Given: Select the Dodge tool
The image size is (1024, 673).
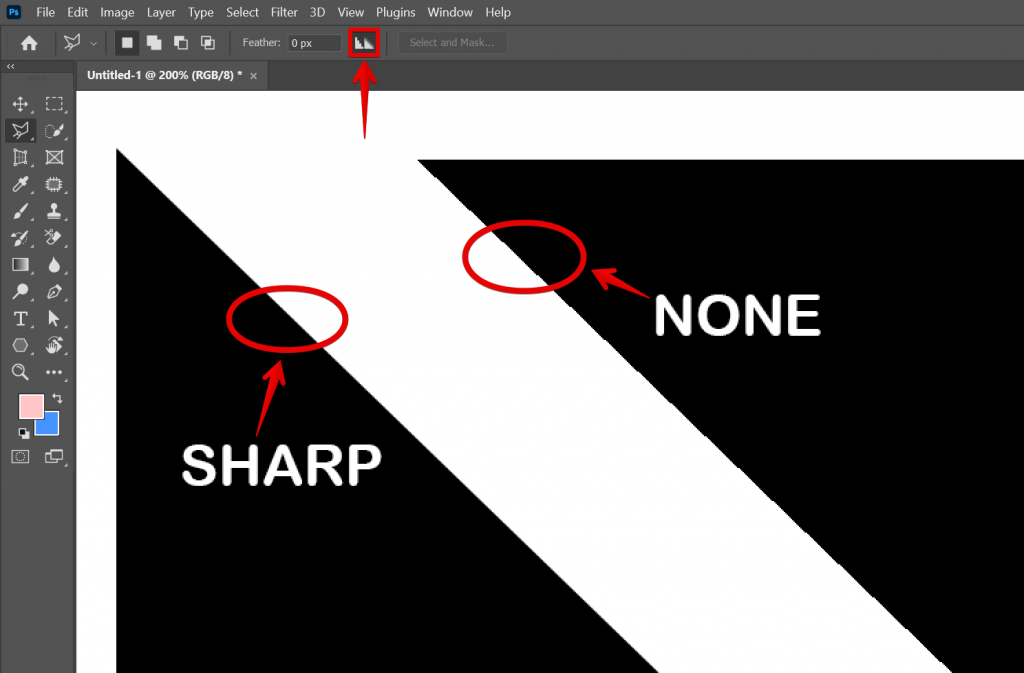Looking at the screenshot, I should pyautogui.click(x=20, y=291).
